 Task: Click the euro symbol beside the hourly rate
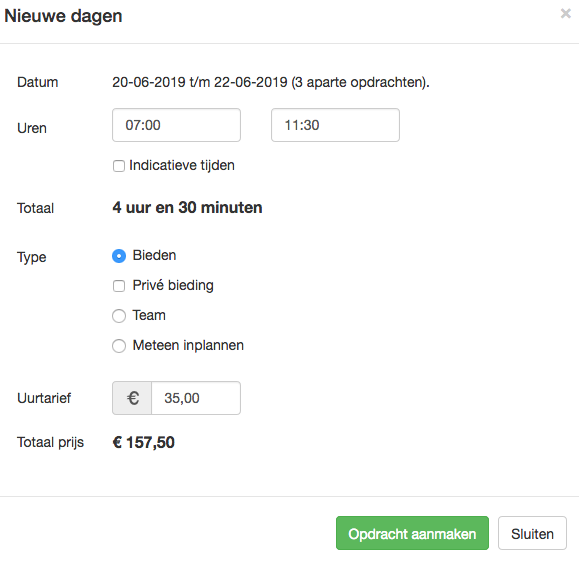click(132, 398)
